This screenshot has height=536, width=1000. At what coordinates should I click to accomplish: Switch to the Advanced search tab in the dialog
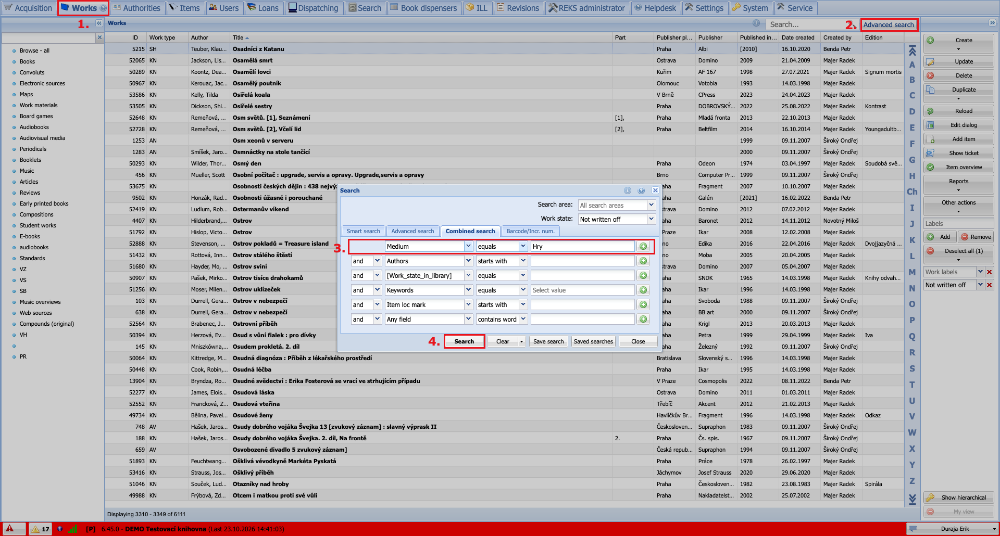click(412, 230)
